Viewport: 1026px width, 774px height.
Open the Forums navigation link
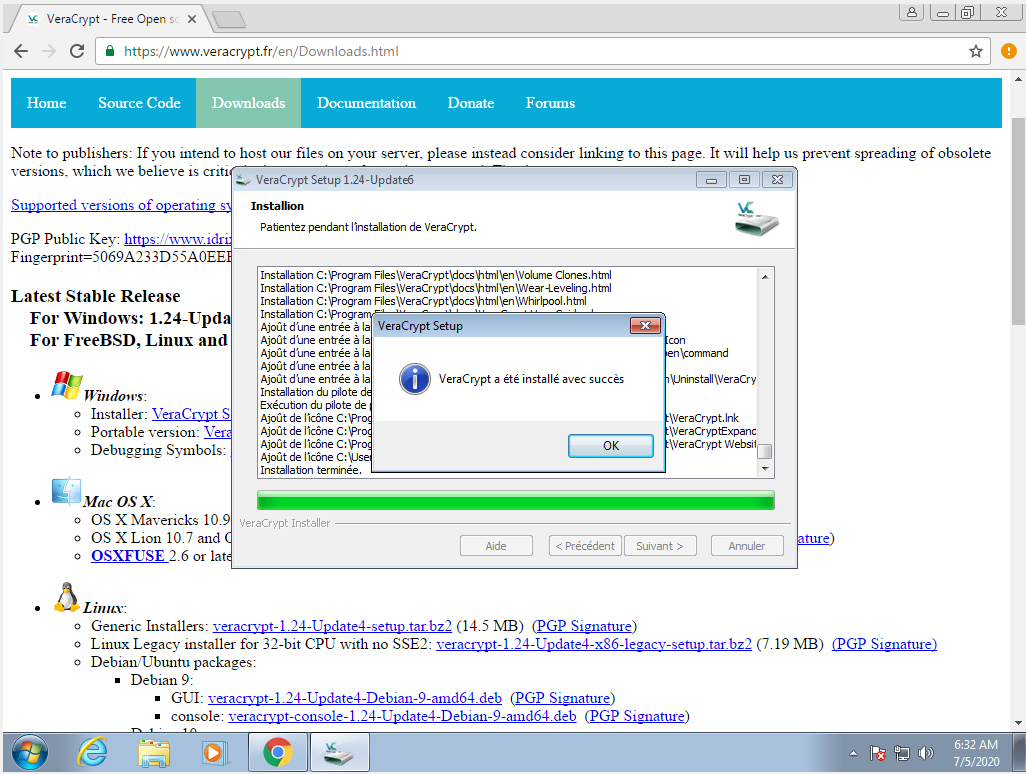tap(550, 103)
